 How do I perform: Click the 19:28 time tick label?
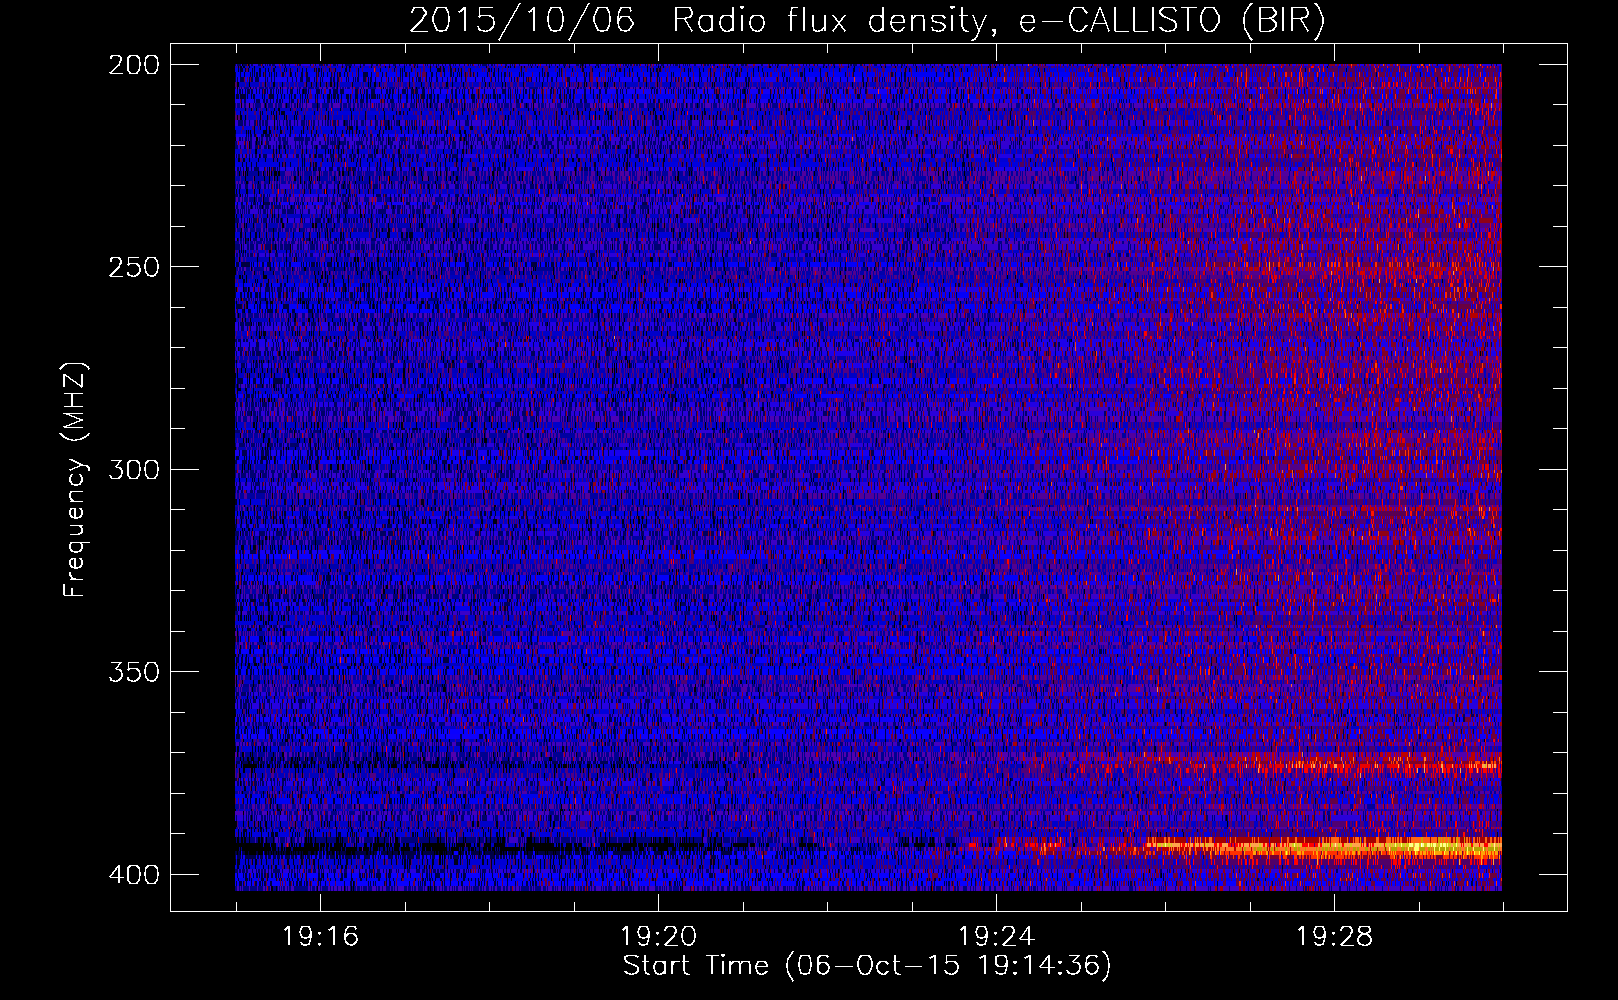pyautogui.click(x=1334, y=937)
